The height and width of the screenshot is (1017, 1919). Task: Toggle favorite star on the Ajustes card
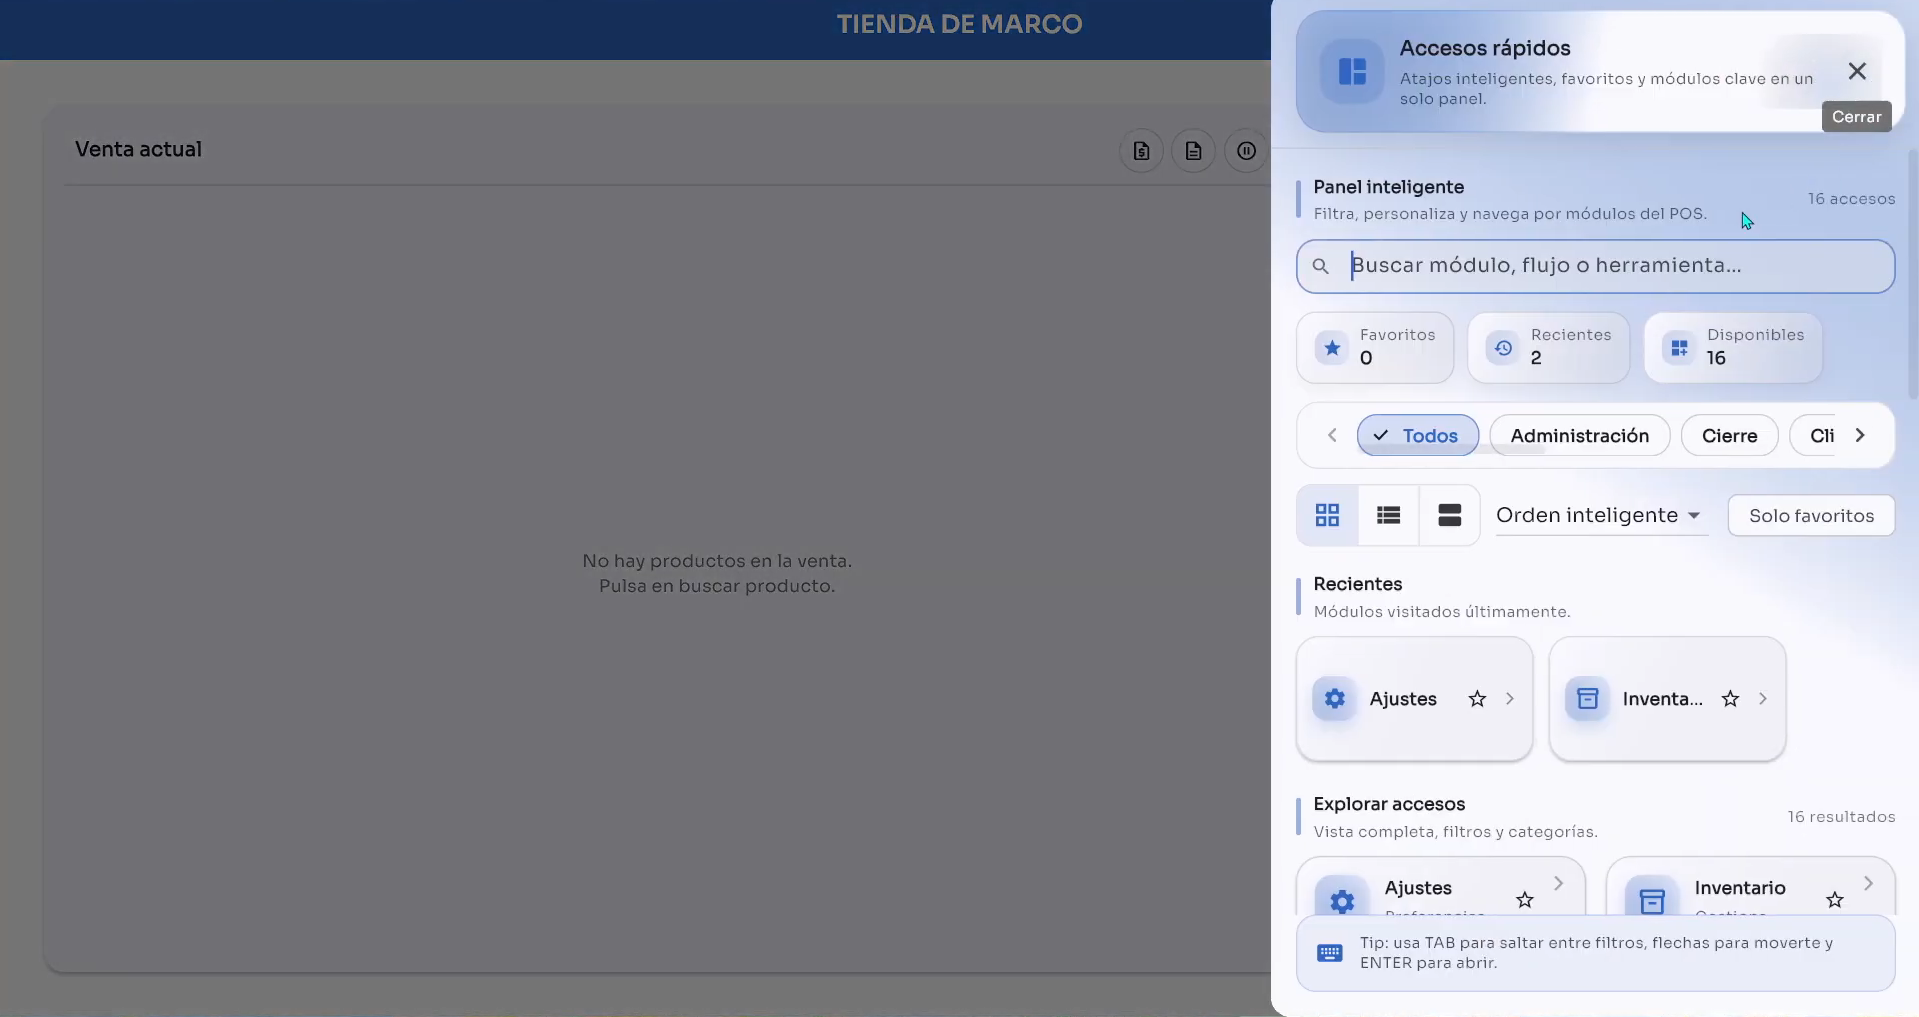(1477, 698)
